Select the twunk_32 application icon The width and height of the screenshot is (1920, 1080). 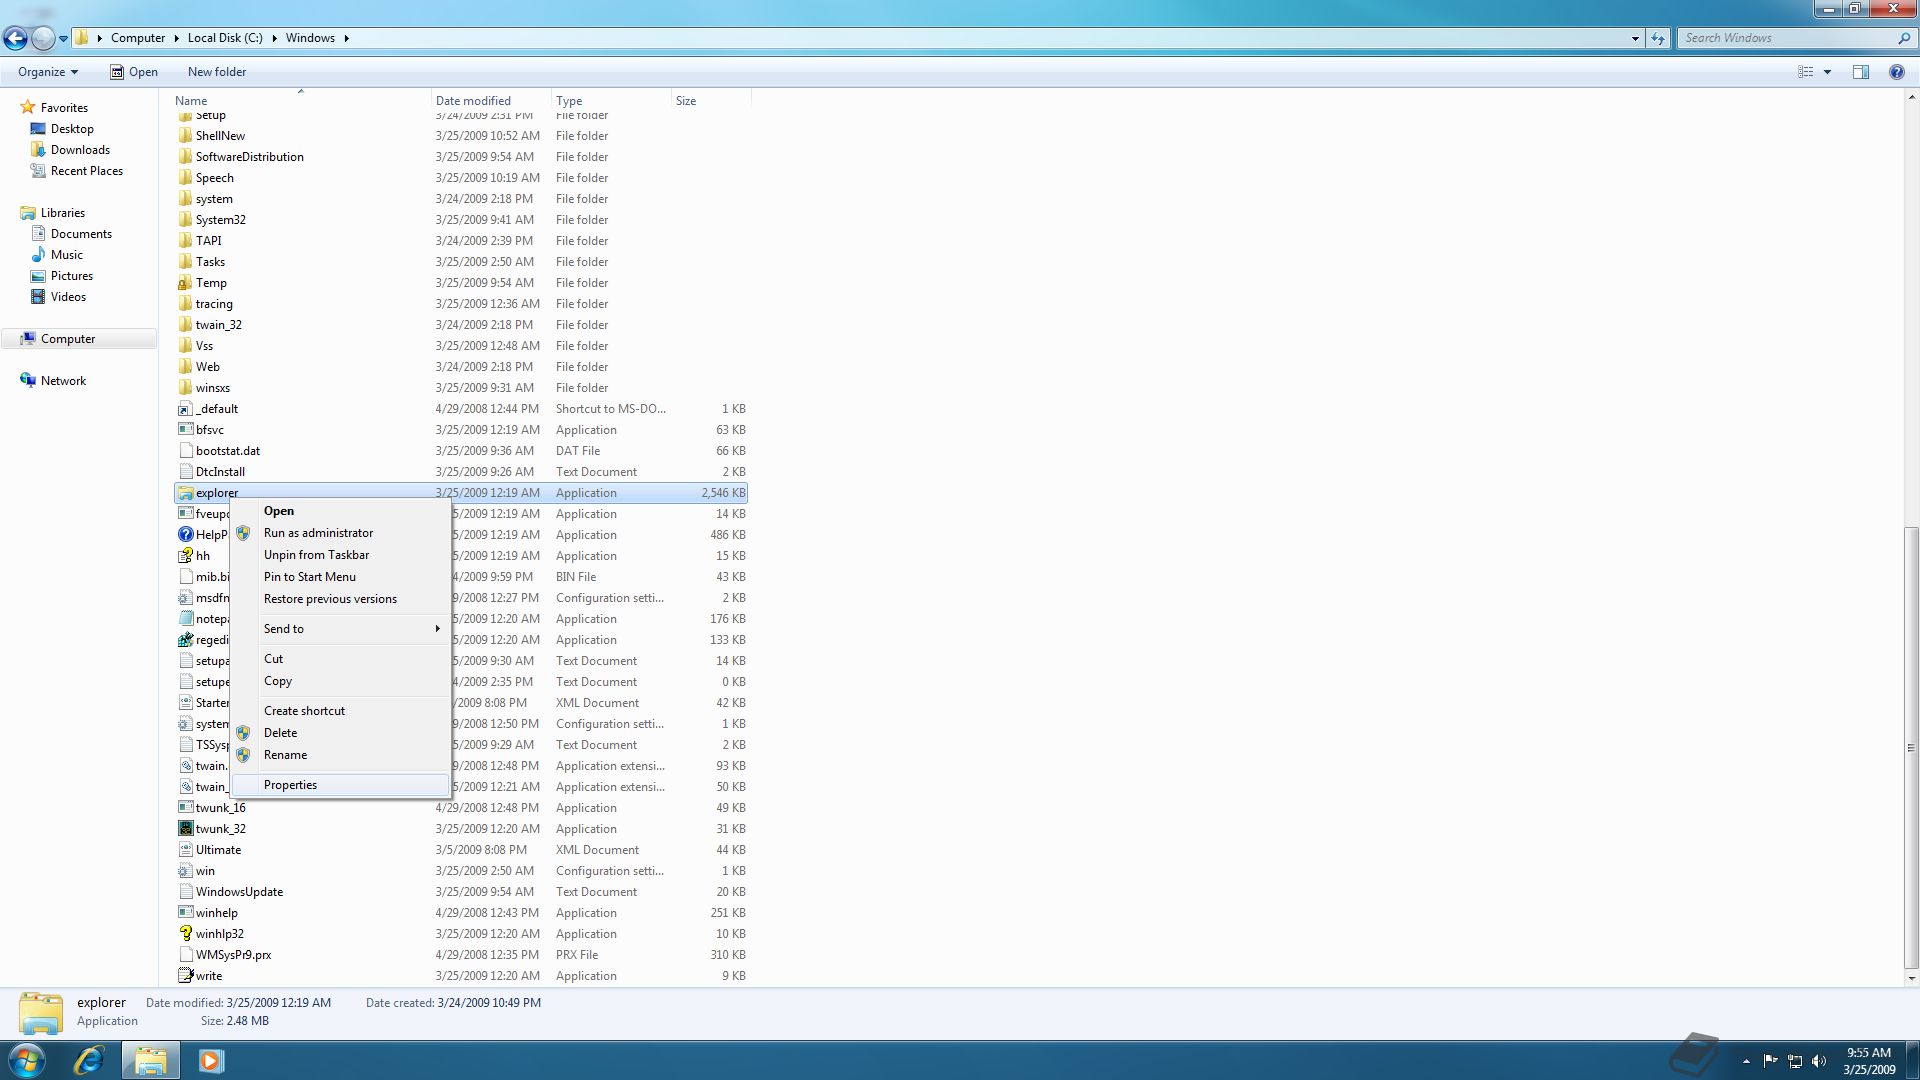185,829
